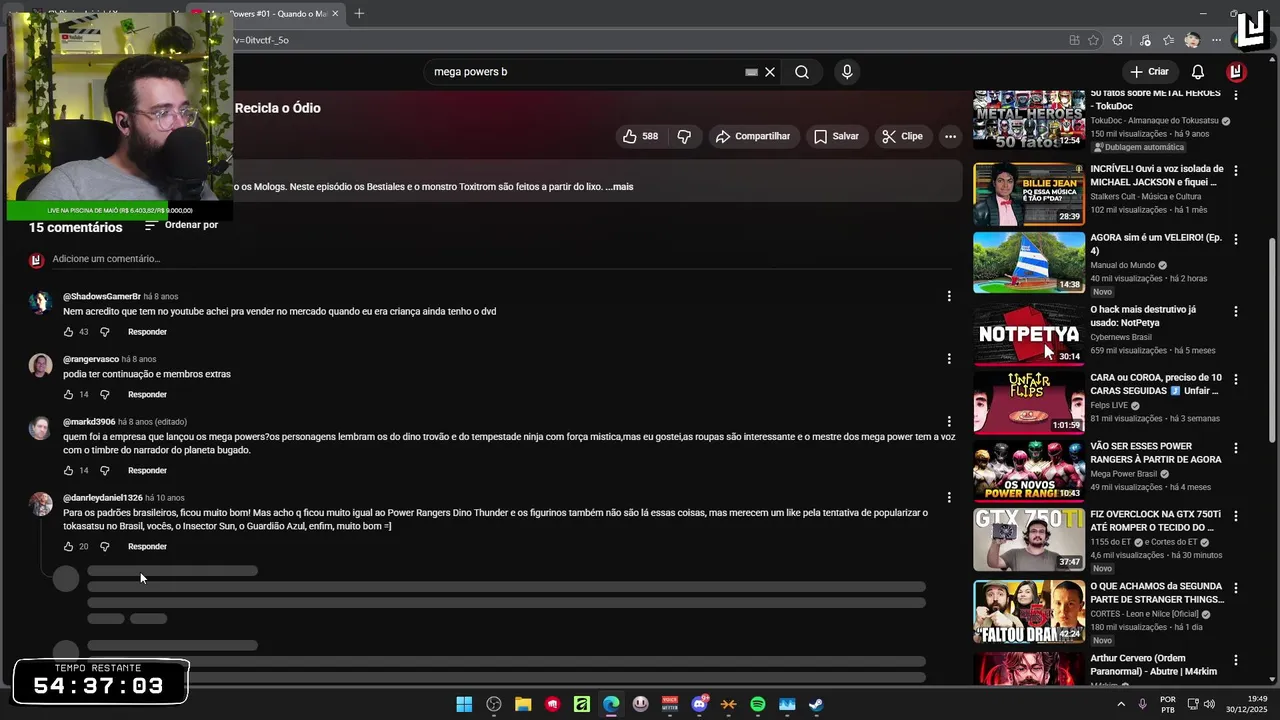1280x720 pixels.
Task: Open Voicemeeter from the taskbar
Action: tap(670, 704)
